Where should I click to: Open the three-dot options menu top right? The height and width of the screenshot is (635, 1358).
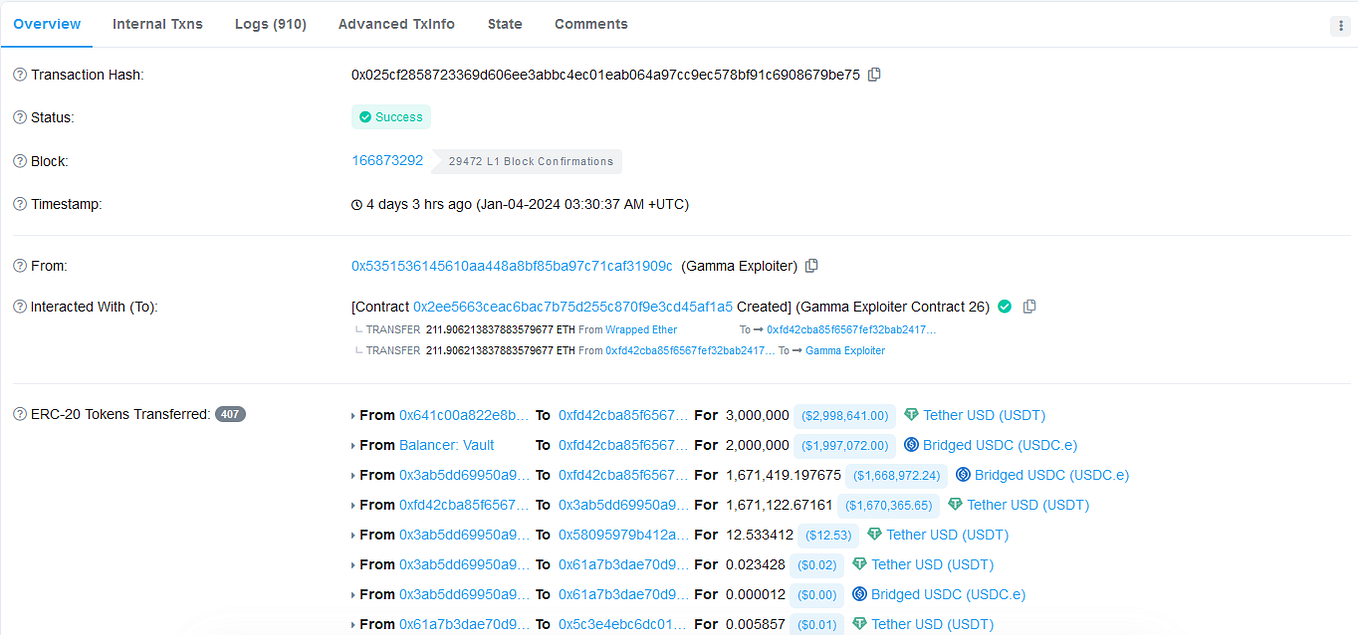click(x=1340, y=25)
